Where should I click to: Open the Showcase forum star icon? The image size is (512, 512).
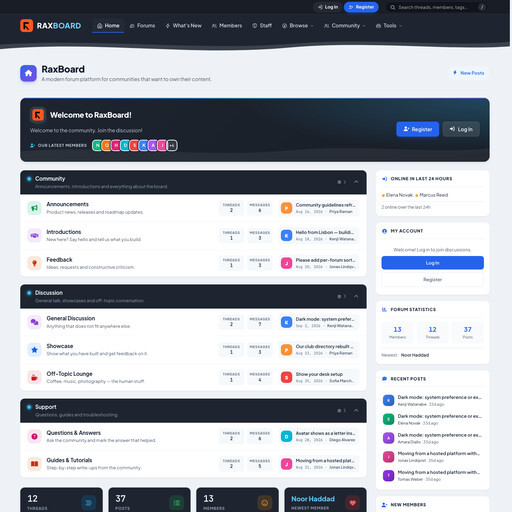[x=34, y=350]
